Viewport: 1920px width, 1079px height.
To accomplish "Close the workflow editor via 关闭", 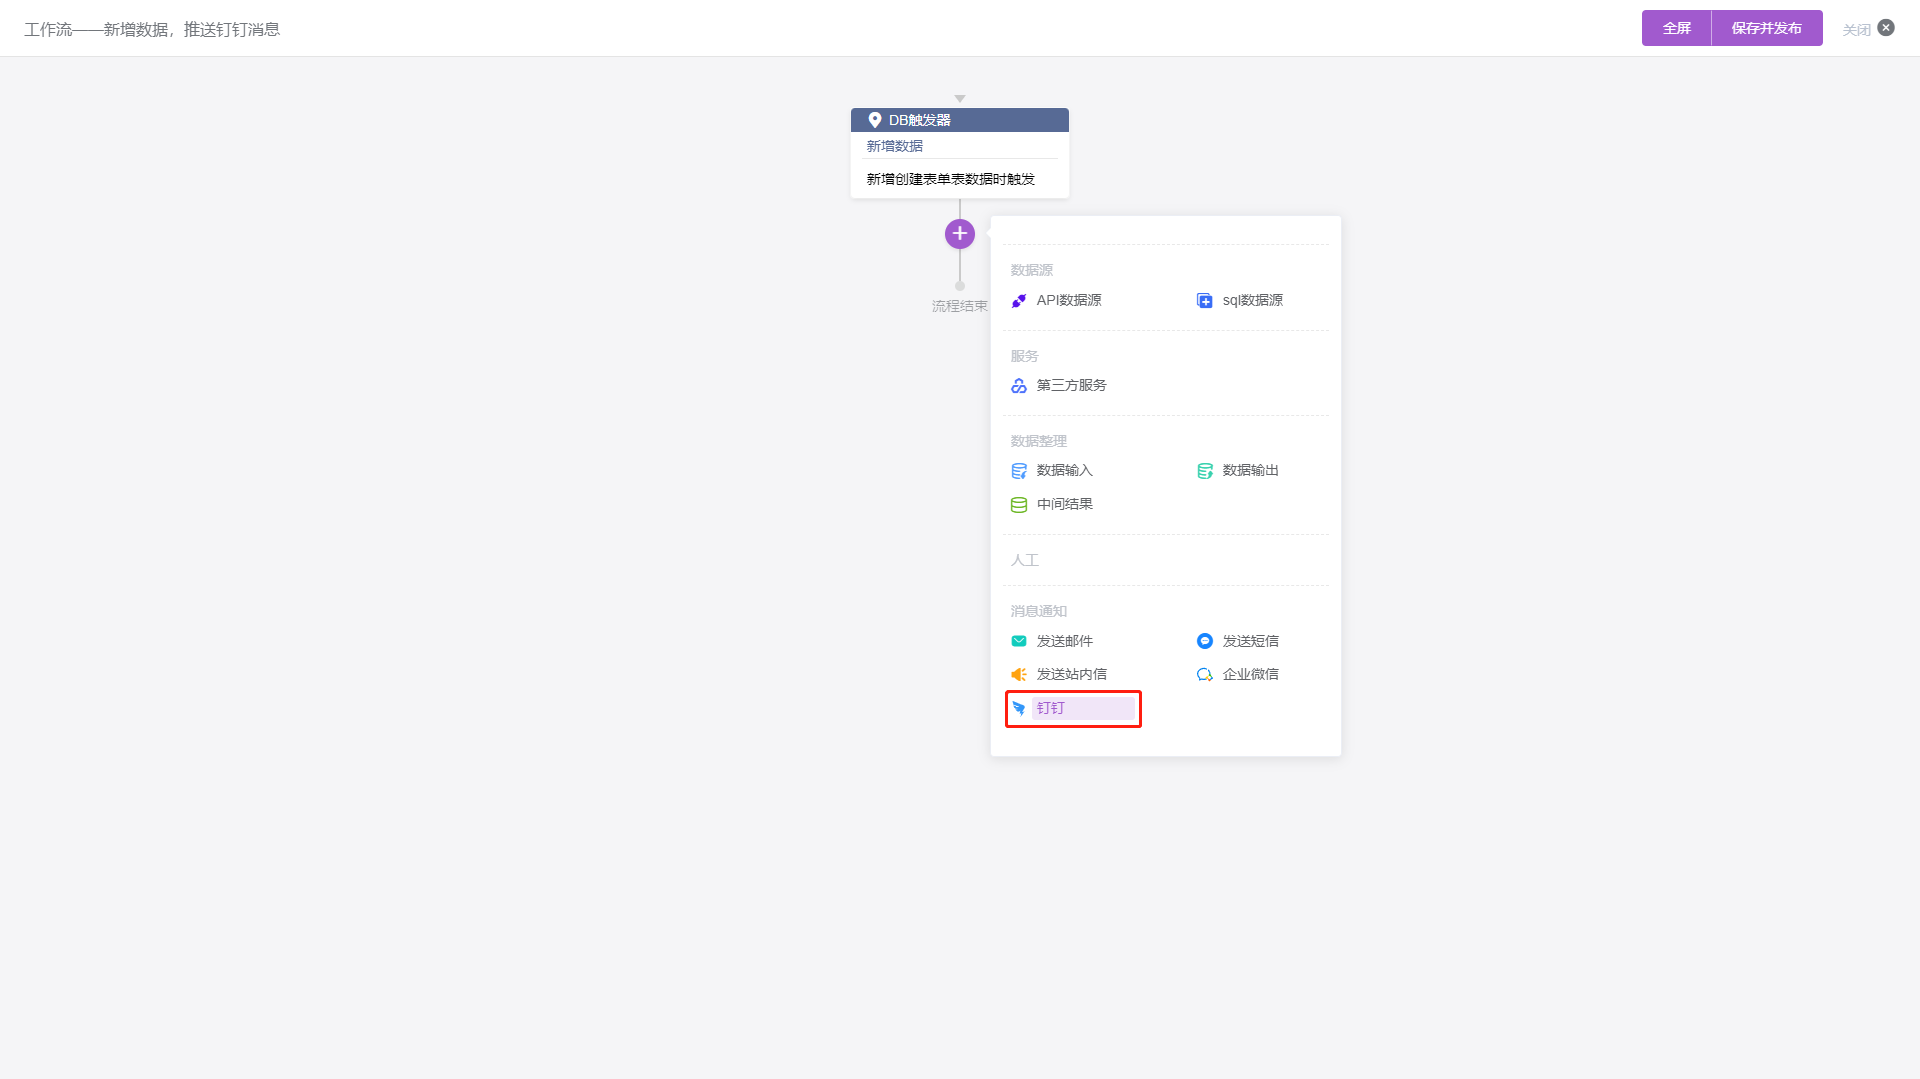I will click(1868, 29).
